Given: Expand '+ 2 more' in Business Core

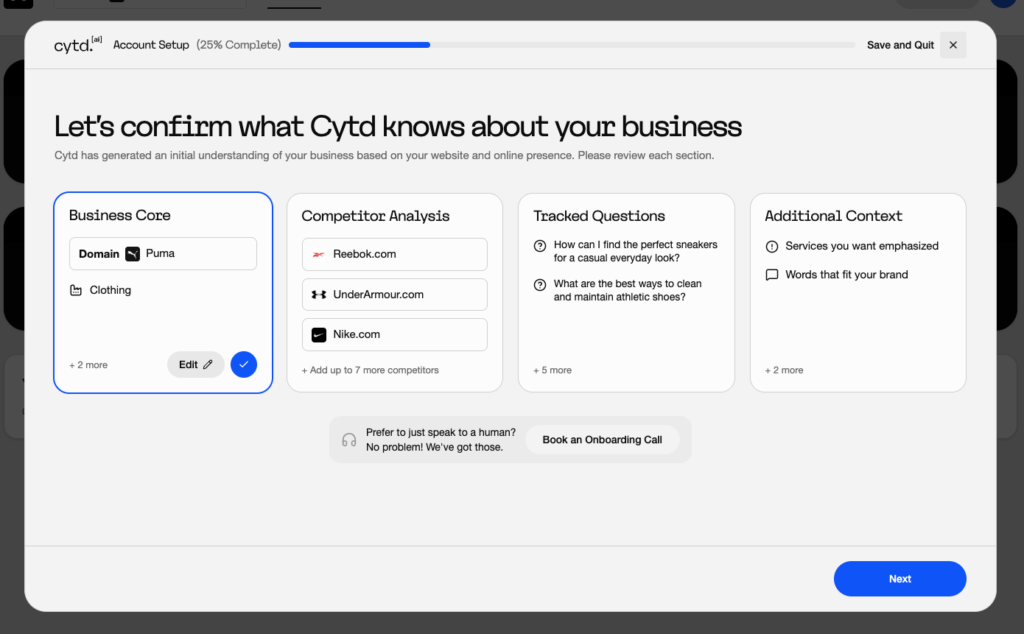Looking at the screenshot, I should click(88, 365).
